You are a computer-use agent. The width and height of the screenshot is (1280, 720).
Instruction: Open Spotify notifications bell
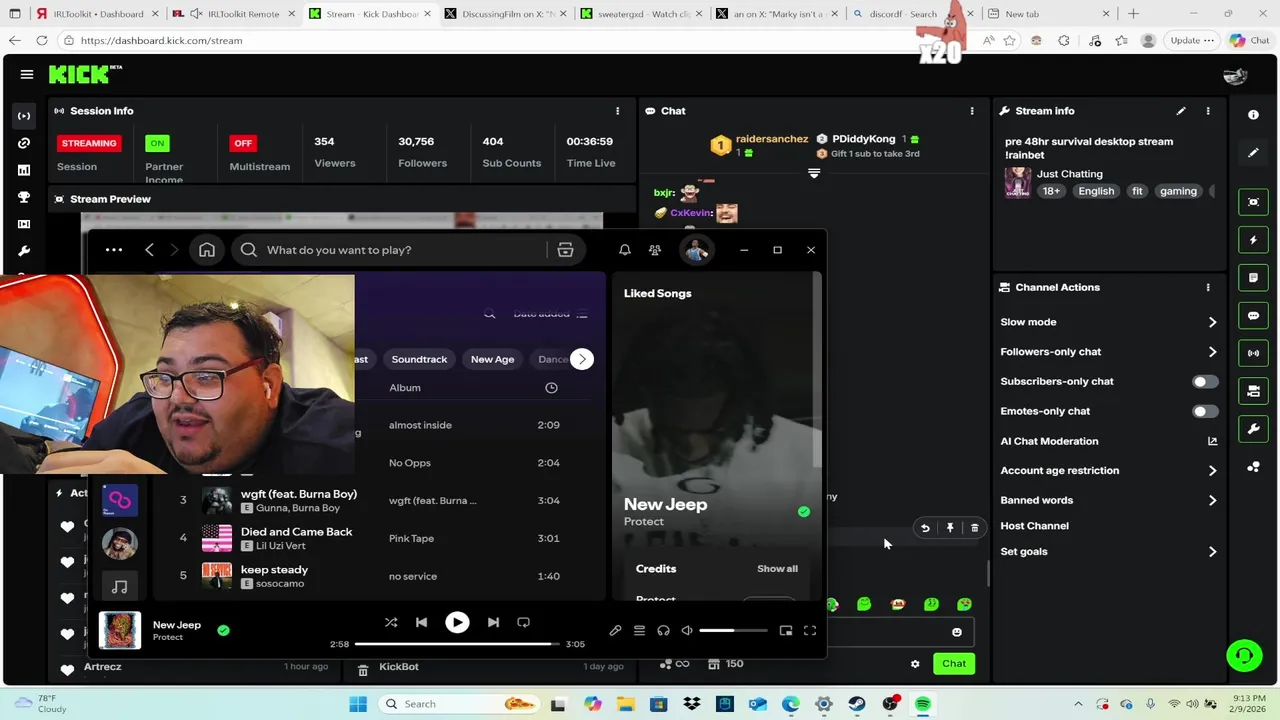[x=625, y=250]
